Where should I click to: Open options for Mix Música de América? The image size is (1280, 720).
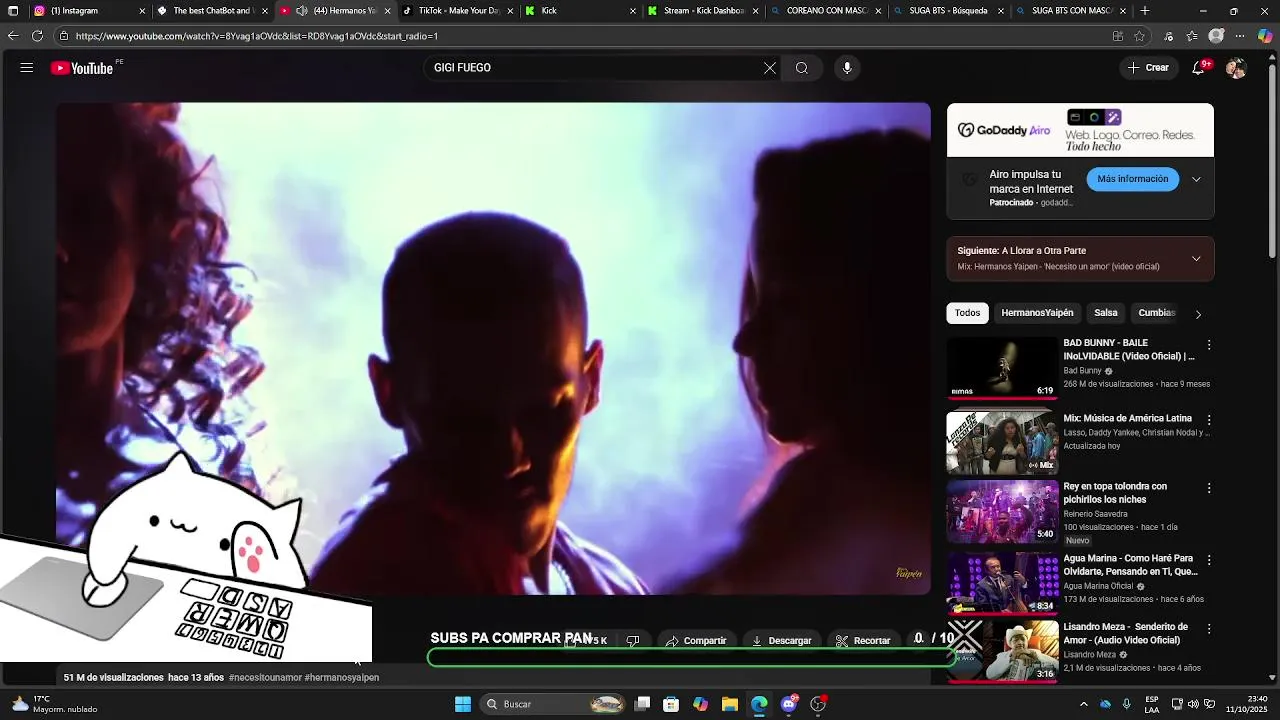click(1209, 421)
